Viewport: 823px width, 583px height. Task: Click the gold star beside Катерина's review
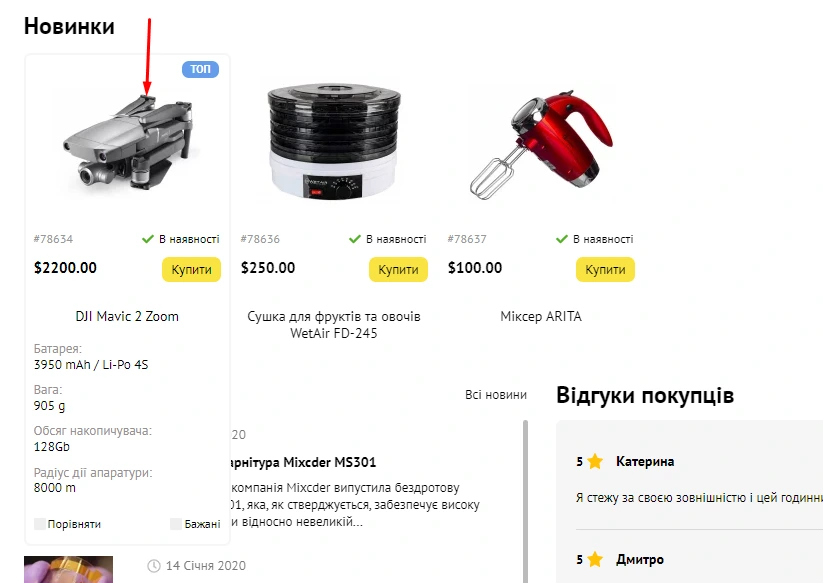(595, 462)
